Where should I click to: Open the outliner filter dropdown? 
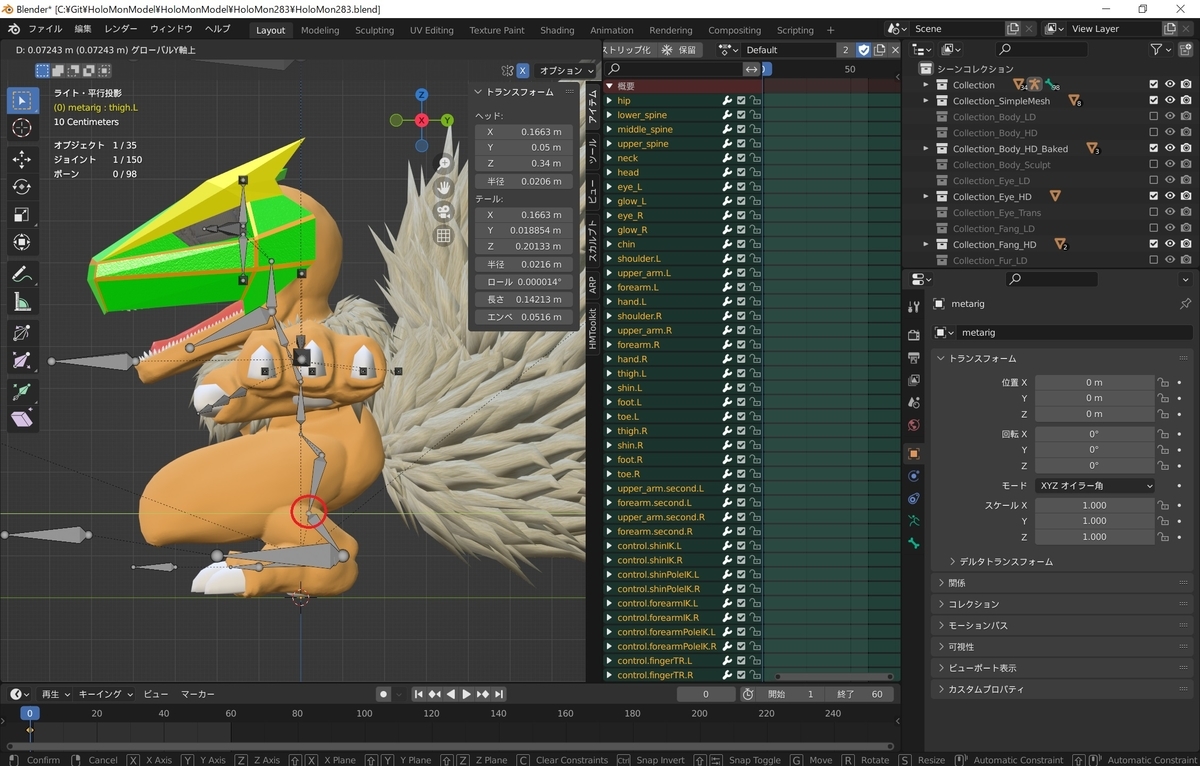pyautogui.click(x=1161, y=49)
